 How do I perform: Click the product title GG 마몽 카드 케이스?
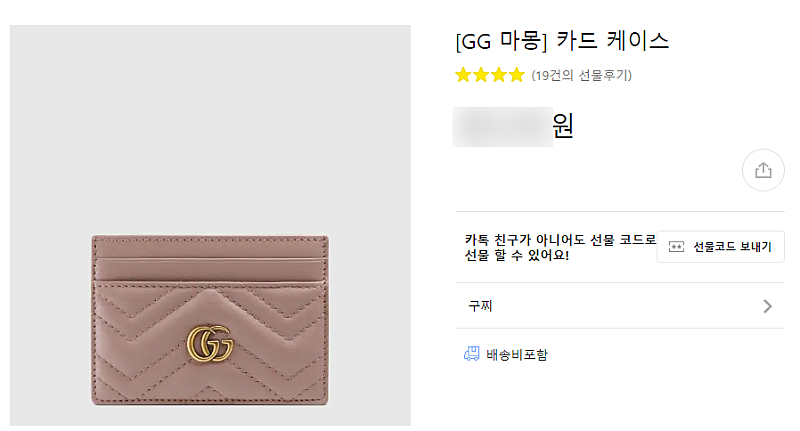click(x=562, y=41)
